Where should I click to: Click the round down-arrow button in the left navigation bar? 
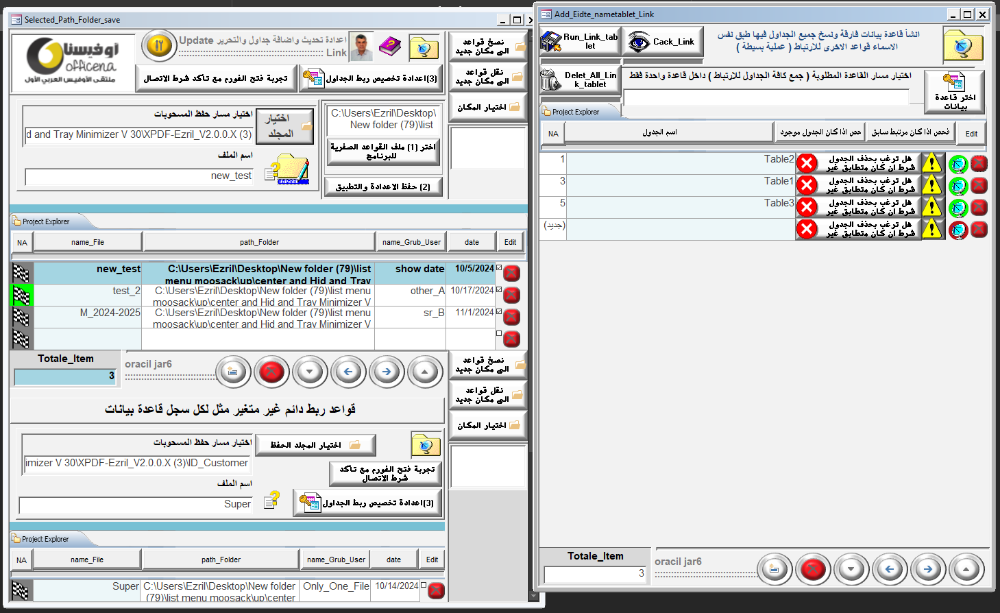click(310, 371)
